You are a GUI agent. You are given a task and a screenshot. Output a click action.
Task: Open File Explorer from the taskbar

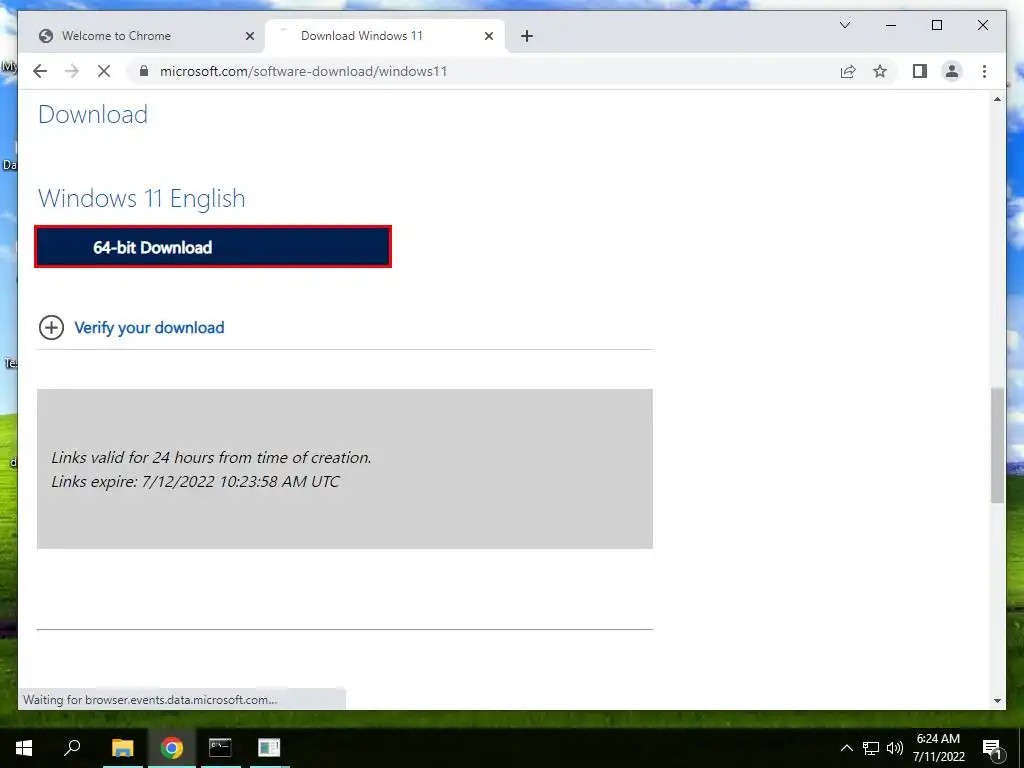click(123, 748)
